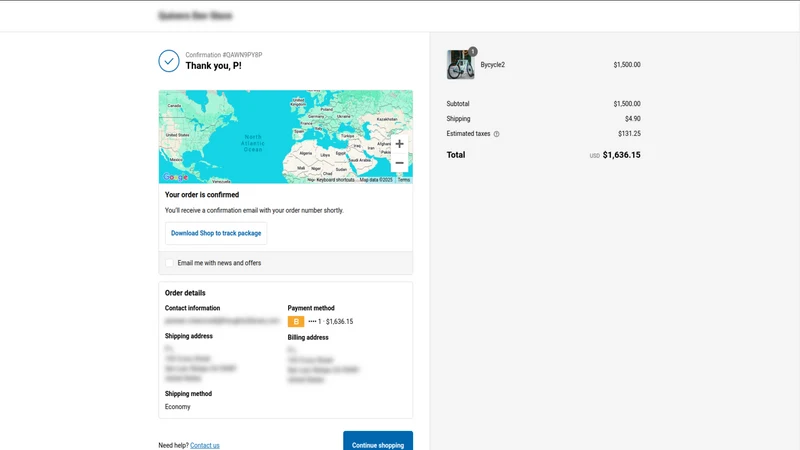Screen dimensions: 800x450
Task: Click the Subtotal label
Action: click(x=458, y=104)
